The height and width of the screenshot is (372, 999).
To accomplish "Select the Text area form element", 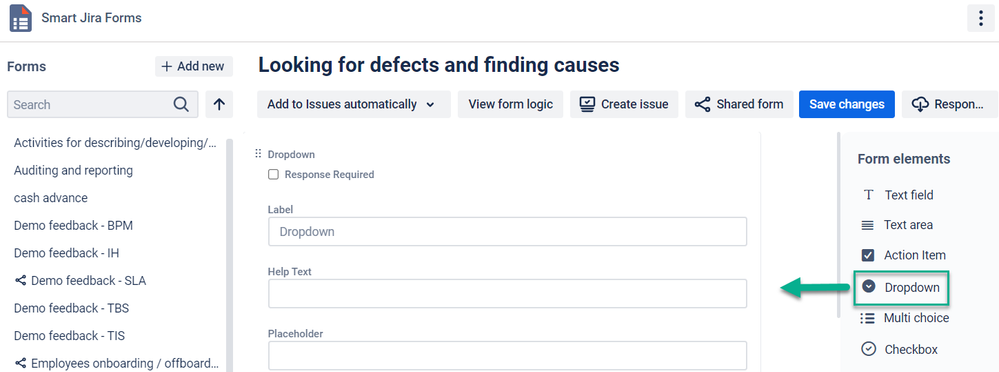I will (896, 225).
